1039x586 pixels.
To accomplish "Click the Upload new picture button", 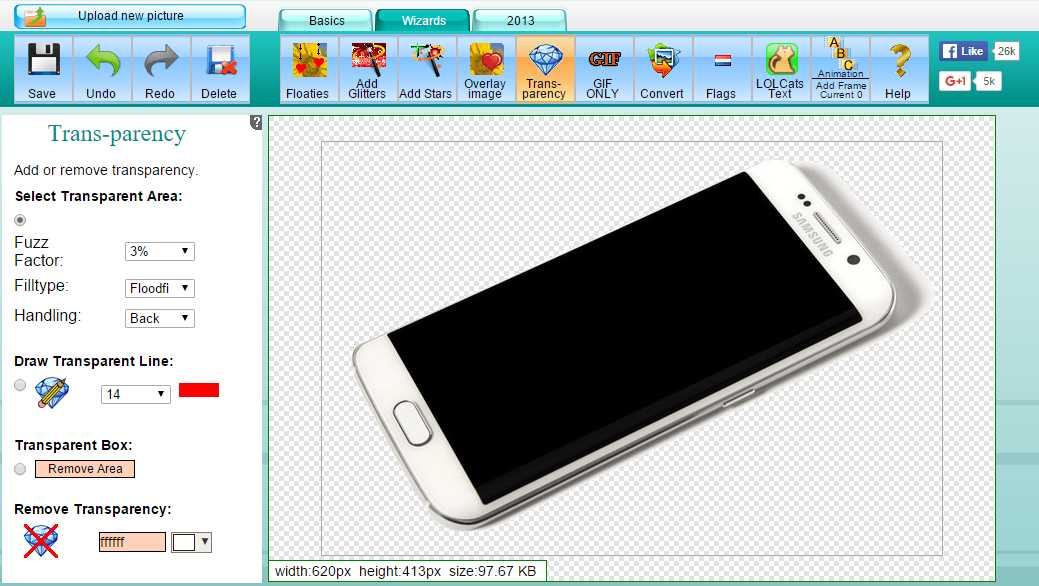I will (130, 16).
